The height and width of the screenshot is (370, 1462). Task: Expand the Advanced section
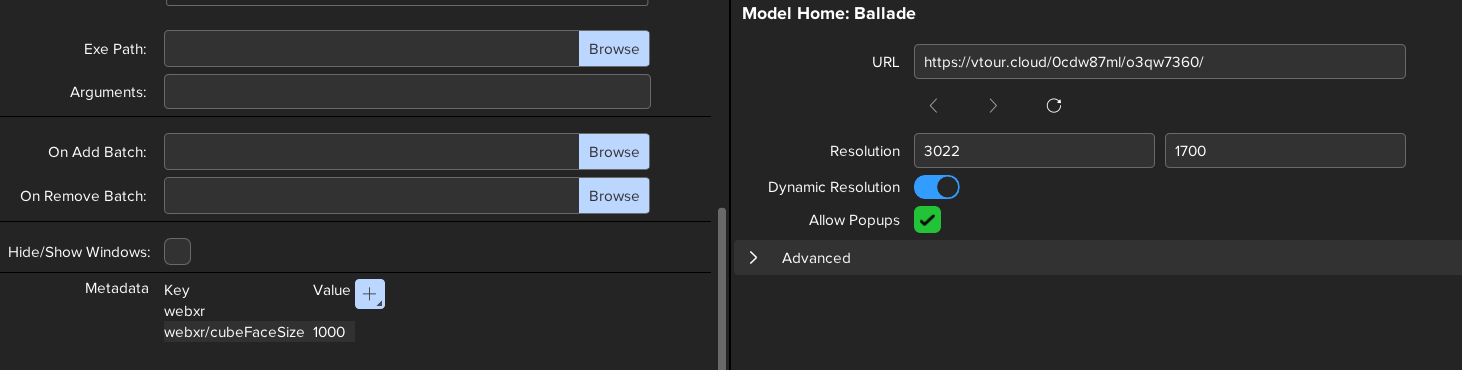1098,257
